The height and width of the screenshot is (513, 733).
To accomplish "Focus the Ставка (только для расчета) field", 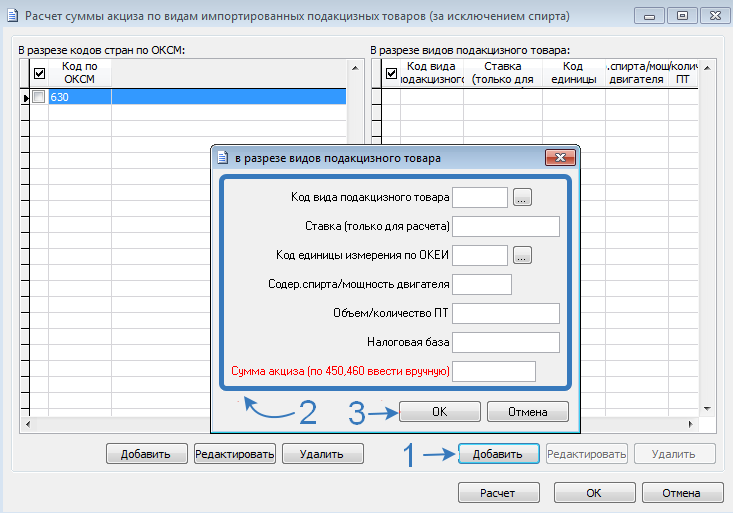I will pos(506,226).
